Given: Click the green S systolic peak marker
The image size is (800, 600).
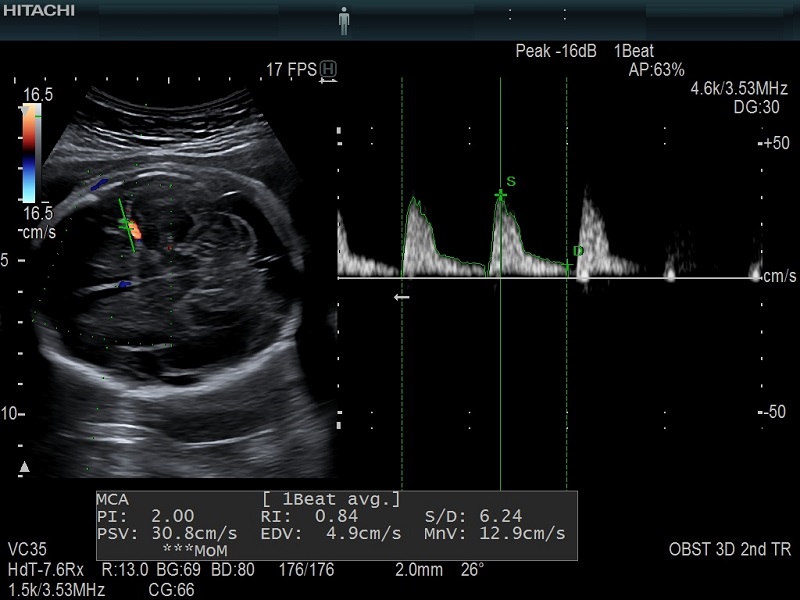Looking at the screenshot, I should (502, 195).
